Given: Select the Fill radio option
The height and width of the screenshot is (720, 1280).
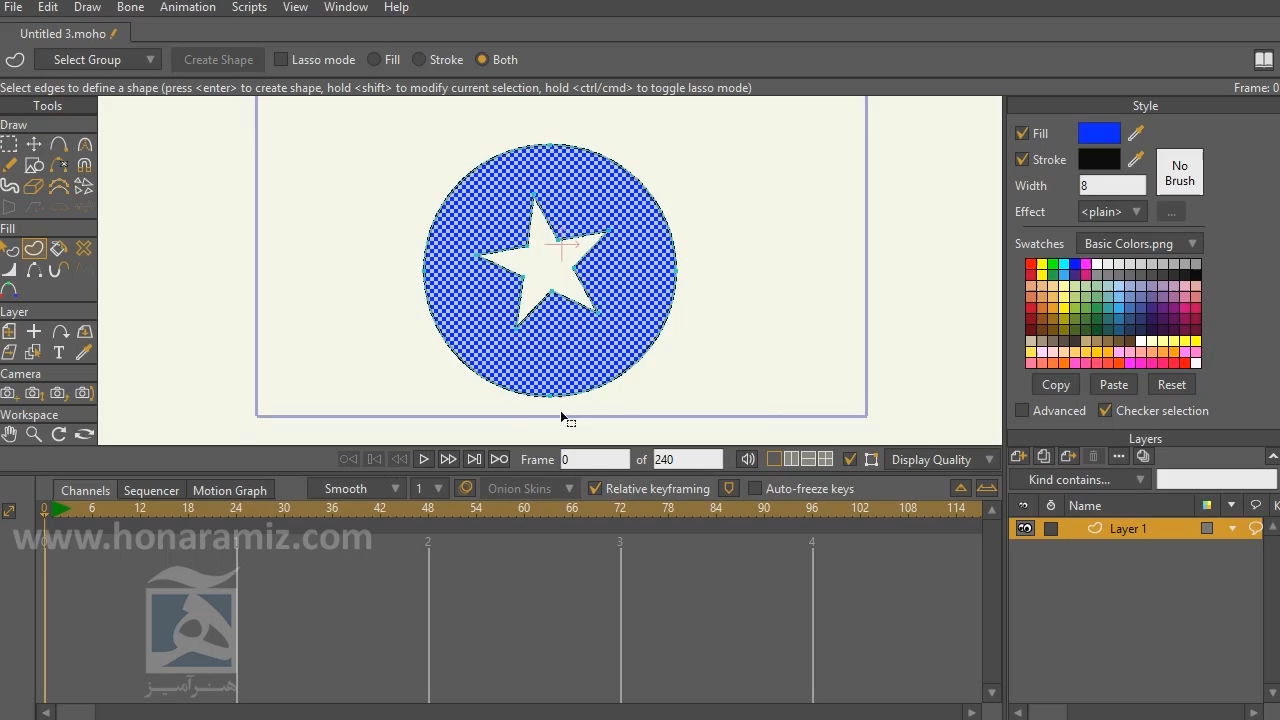Looking at the screenshot, I should 375,60.
